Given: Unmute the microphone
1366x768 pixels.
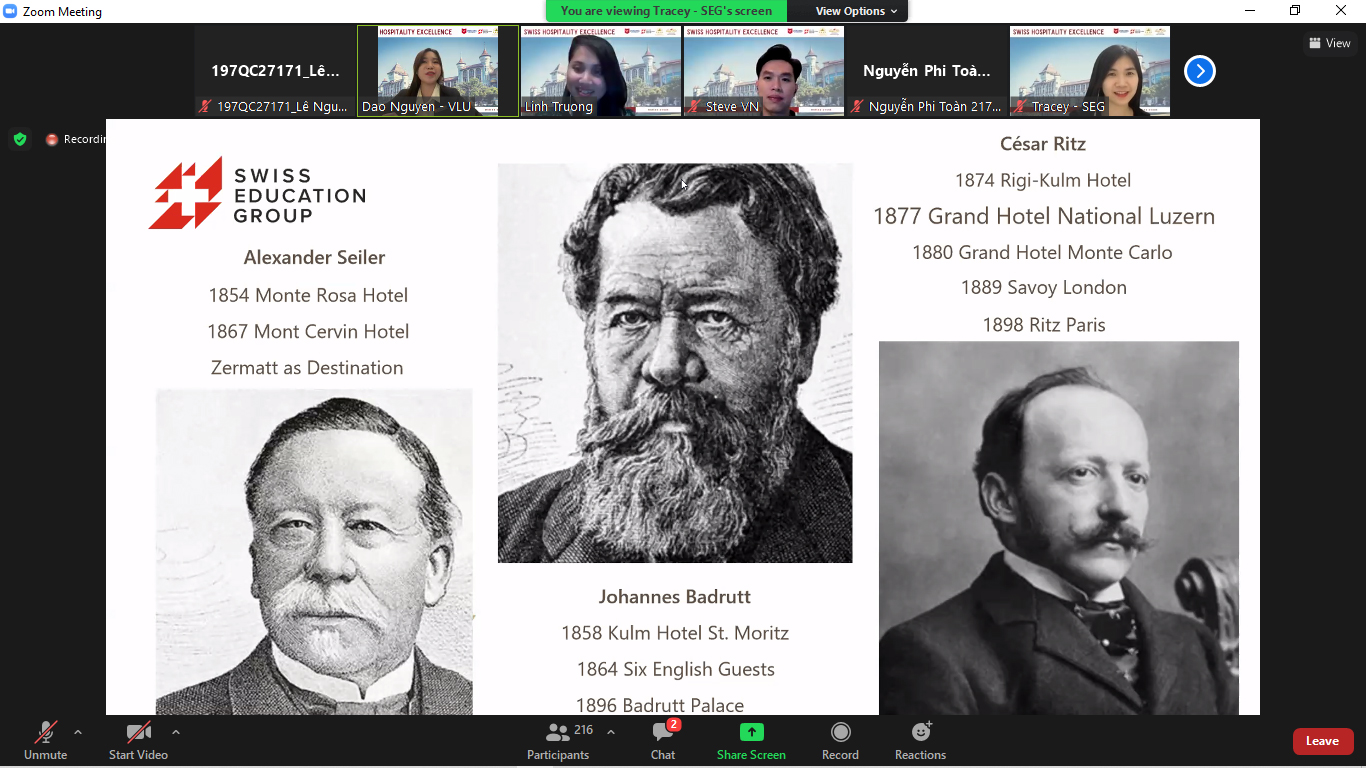Looking at the screenshot, I should [45, 741].
